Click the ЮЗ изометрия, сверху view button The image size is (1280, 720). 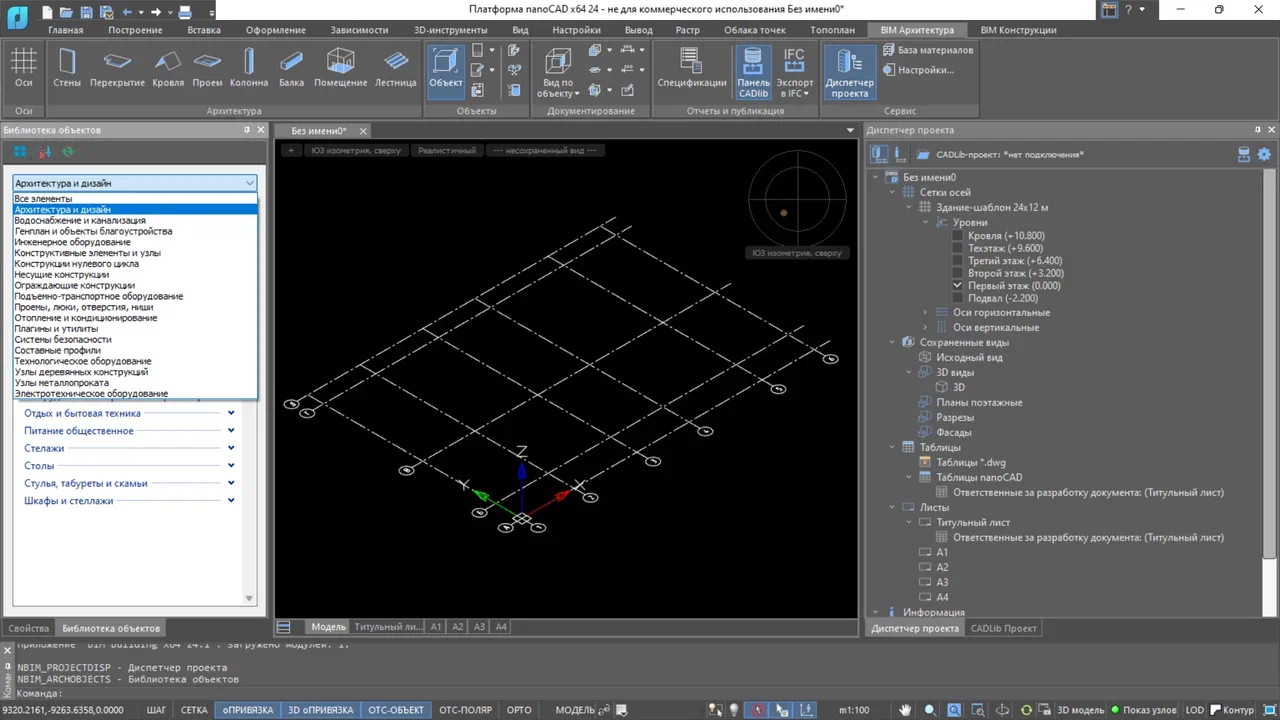356,151
